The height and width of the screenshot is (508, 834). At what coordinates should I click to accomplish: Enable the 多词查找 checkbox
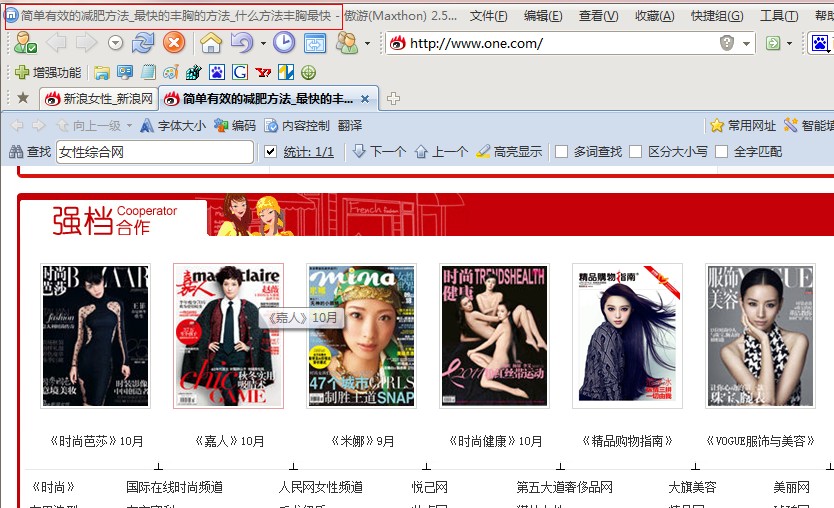pos(561,152)
